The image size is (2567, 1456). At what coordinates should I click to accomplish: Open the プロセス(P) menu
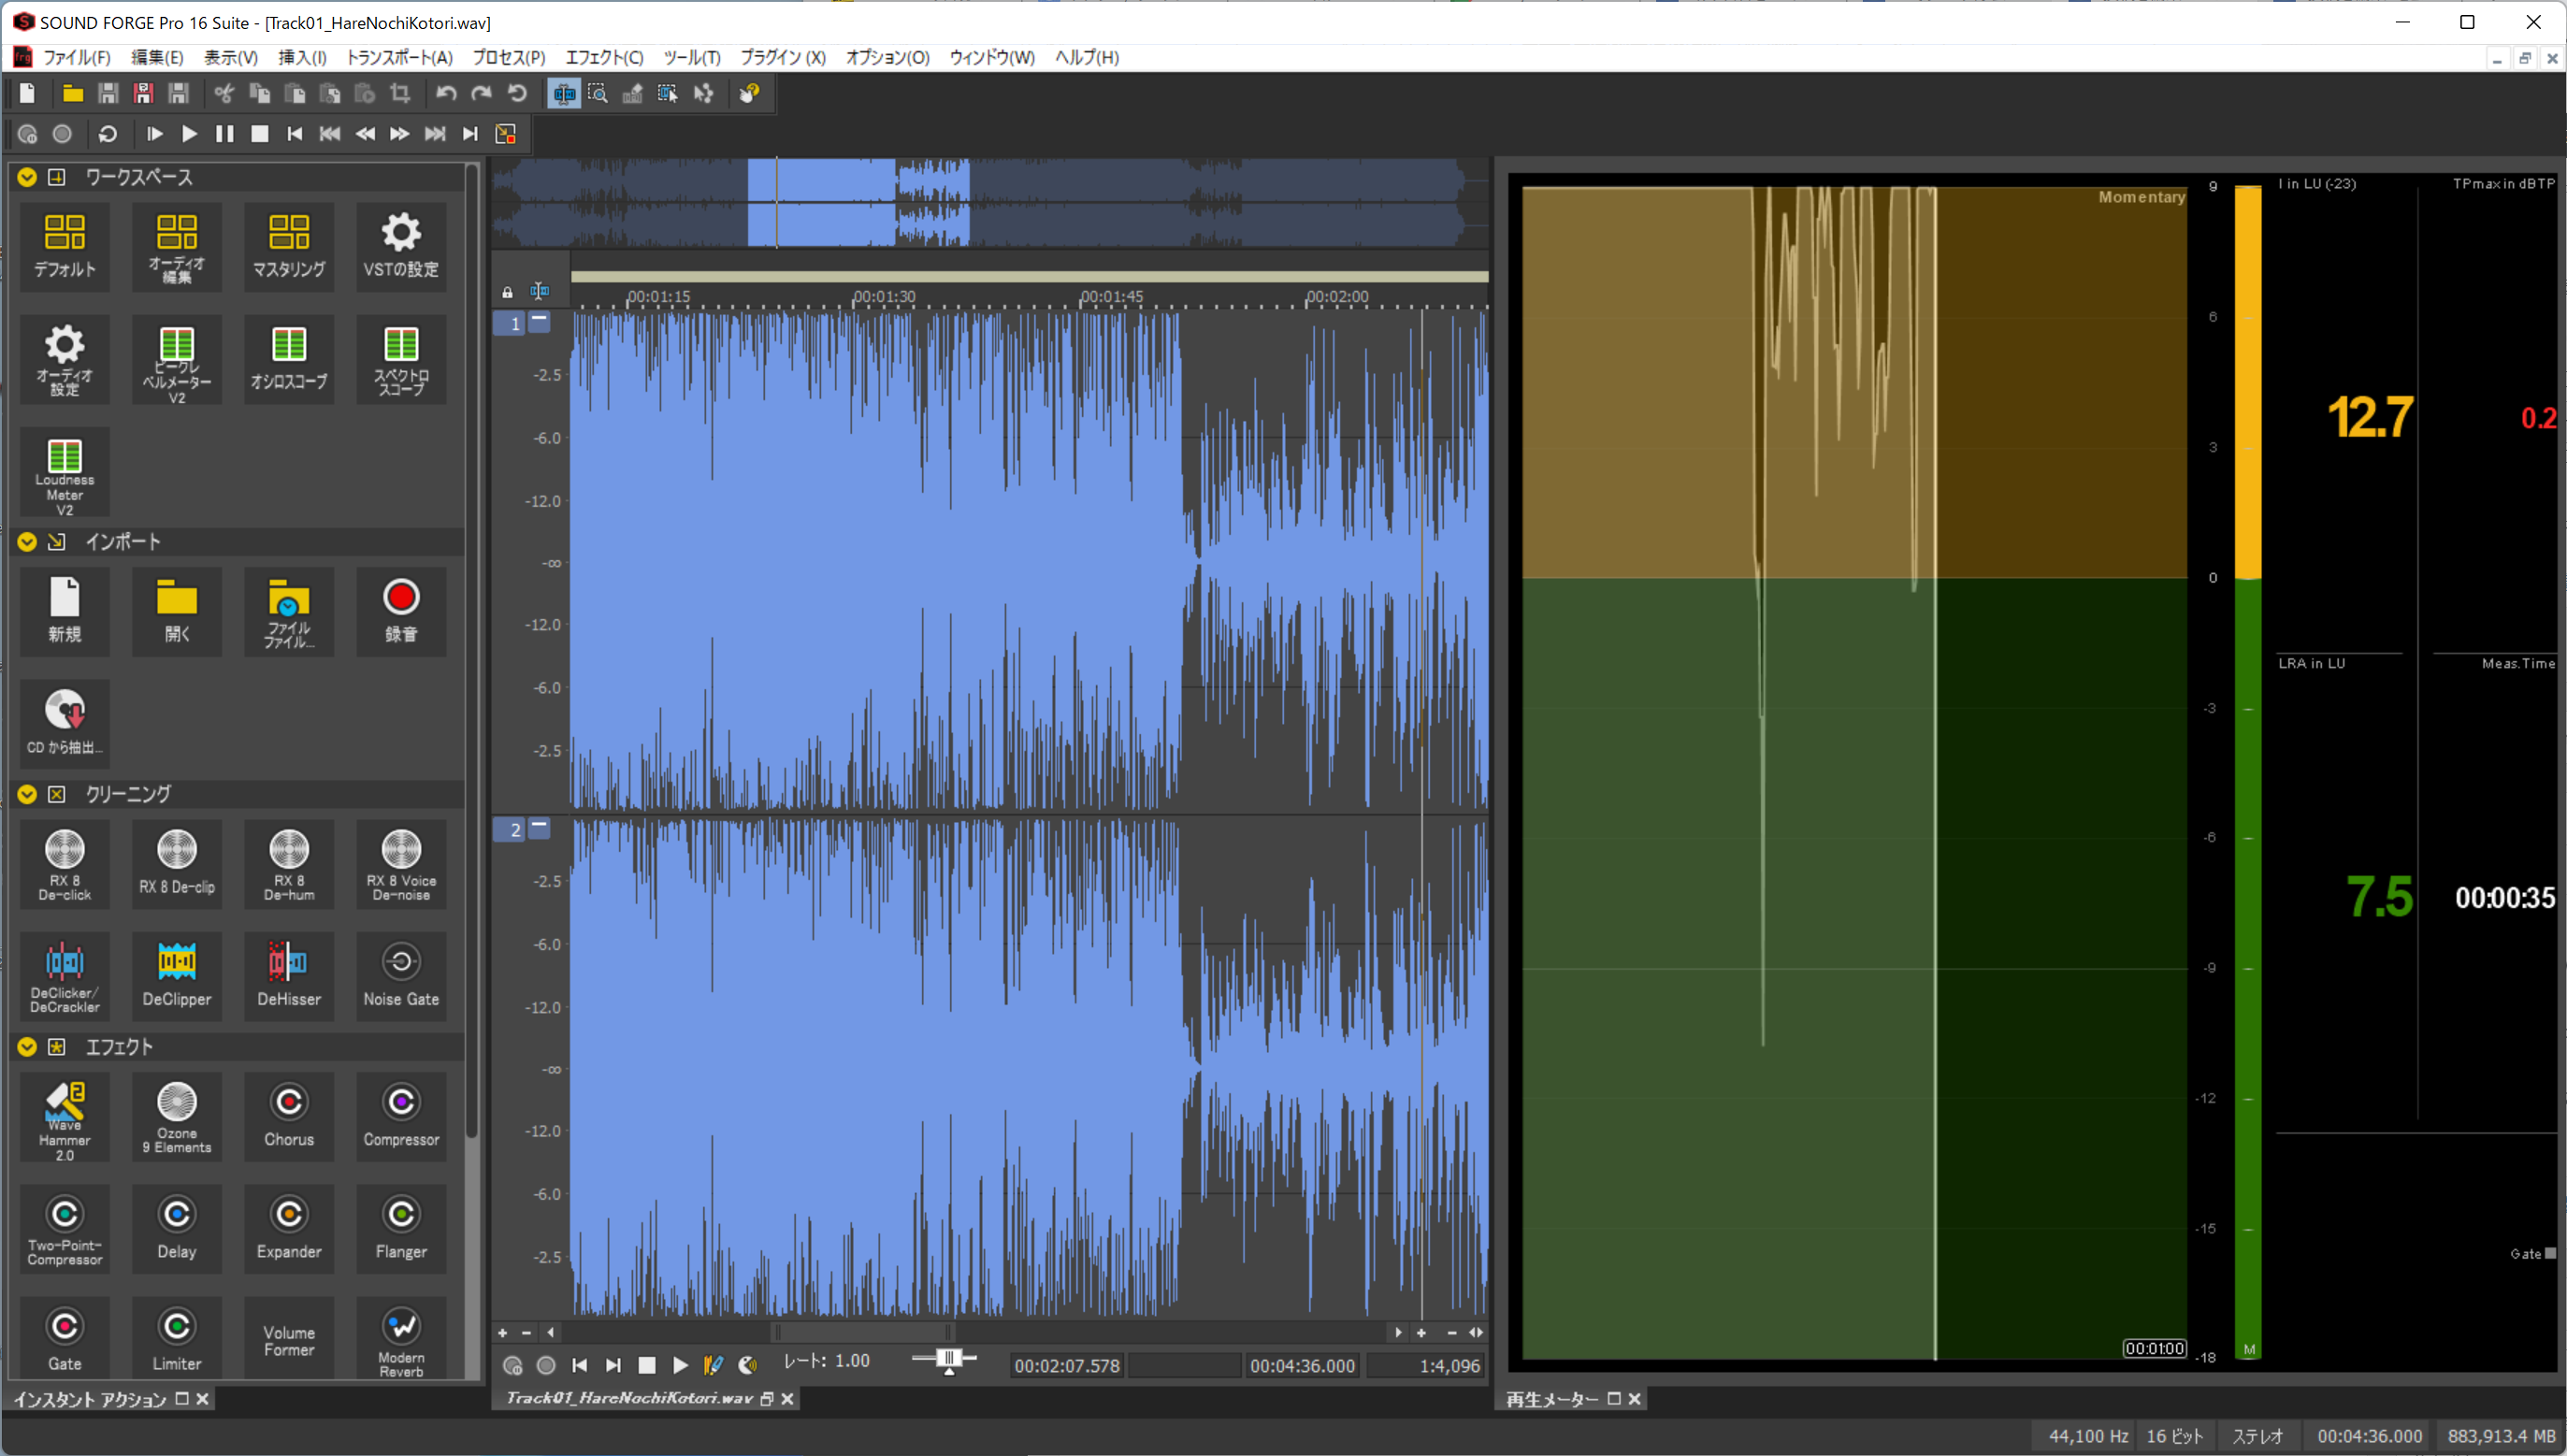tap(509, 57)
